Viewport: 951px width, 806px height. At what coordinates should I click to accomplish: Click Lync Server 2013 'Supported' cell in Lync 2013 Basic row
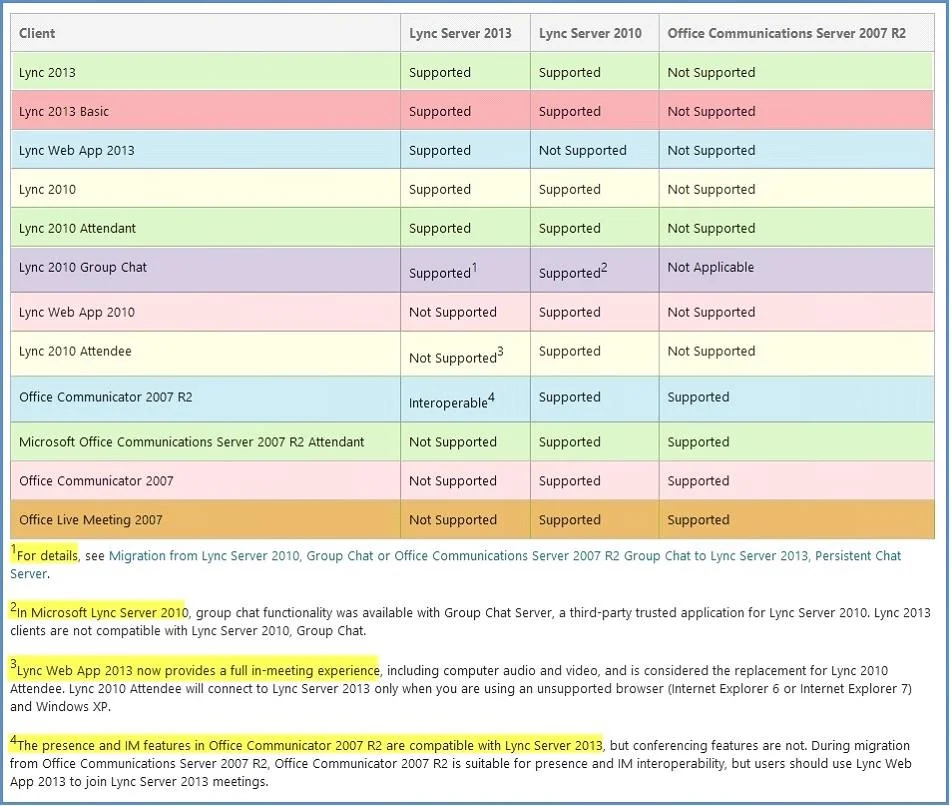point(465,111)
